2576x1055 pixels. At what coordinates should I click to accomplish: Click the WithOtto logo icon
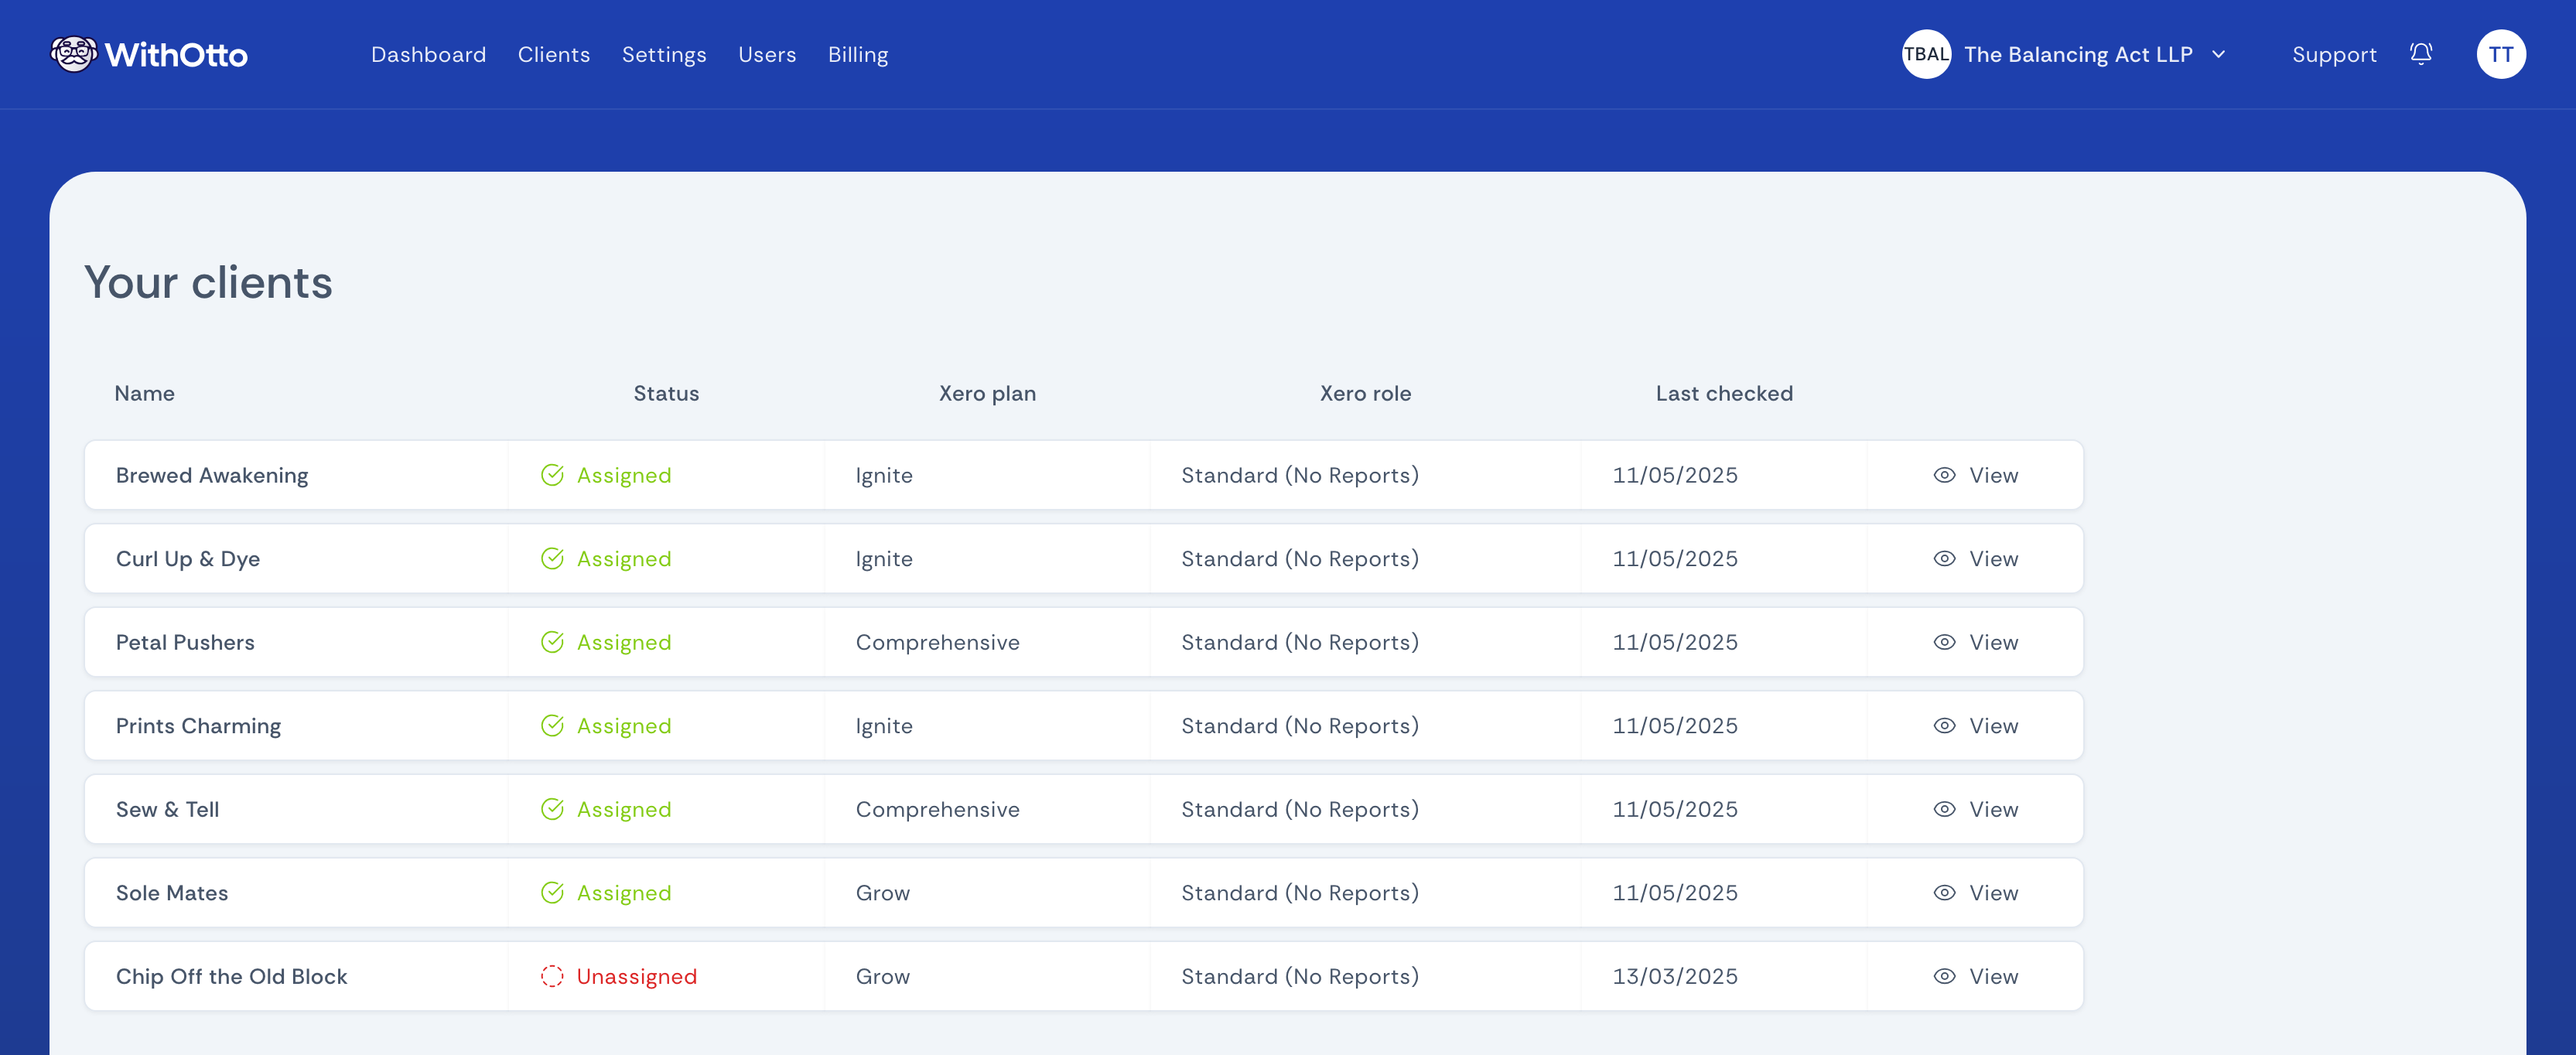(x=74, y=54)
